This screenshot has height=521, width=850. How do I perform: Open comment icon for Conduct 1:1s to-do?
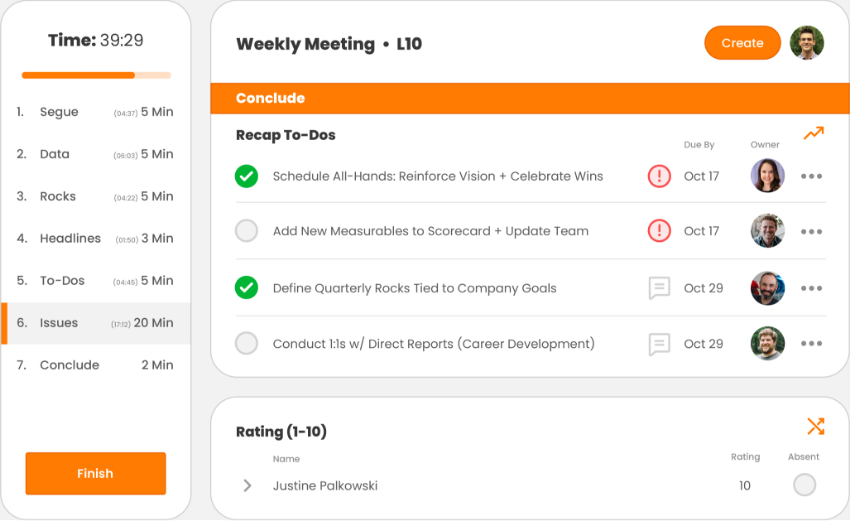(x=659, y=344)
